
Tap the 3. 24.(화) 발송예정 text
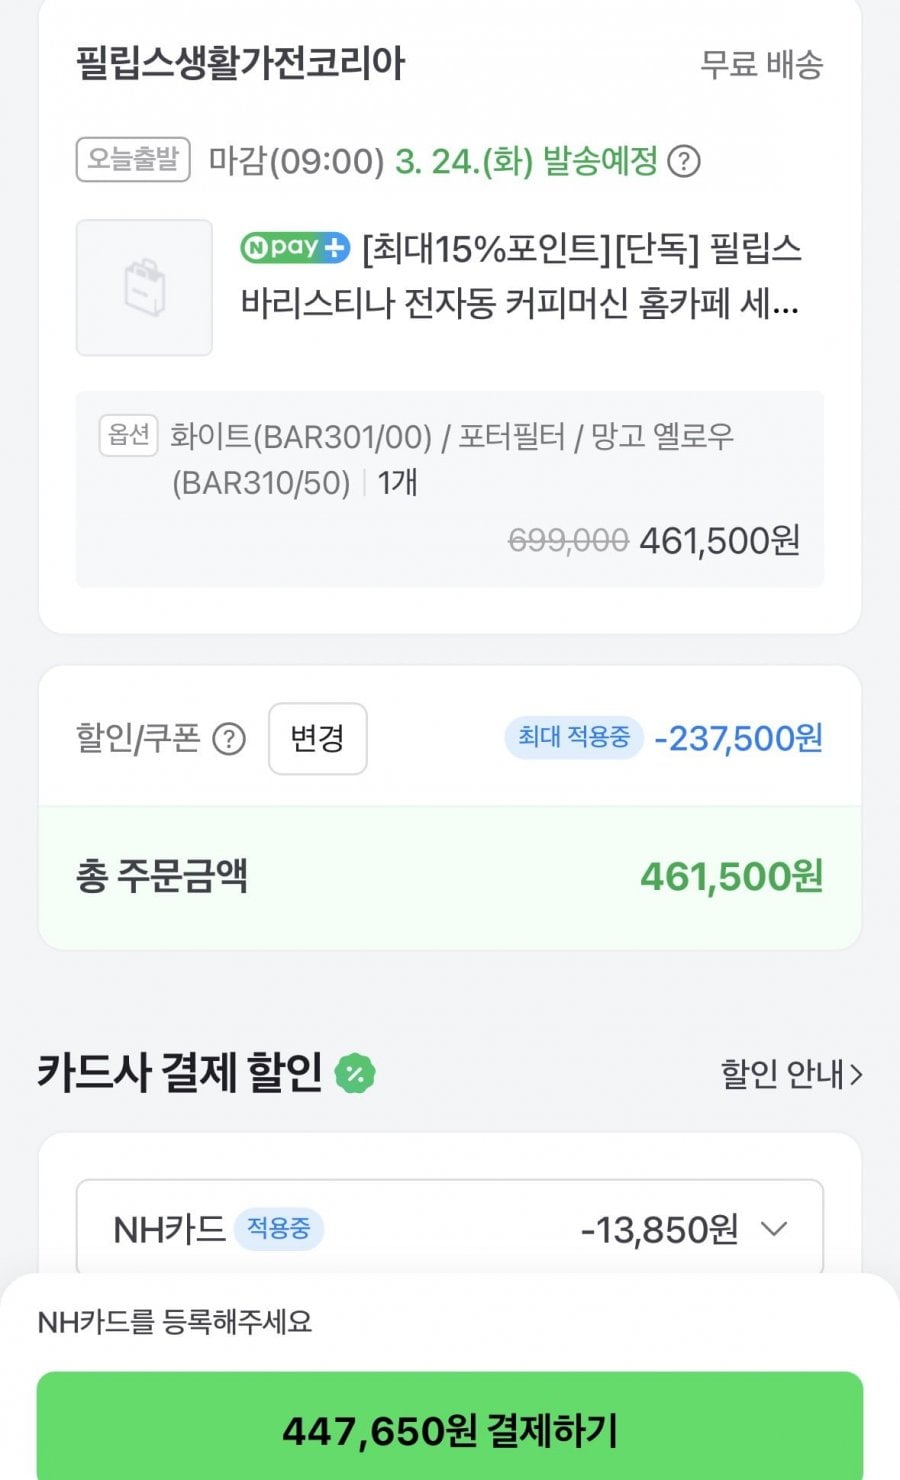526,161
